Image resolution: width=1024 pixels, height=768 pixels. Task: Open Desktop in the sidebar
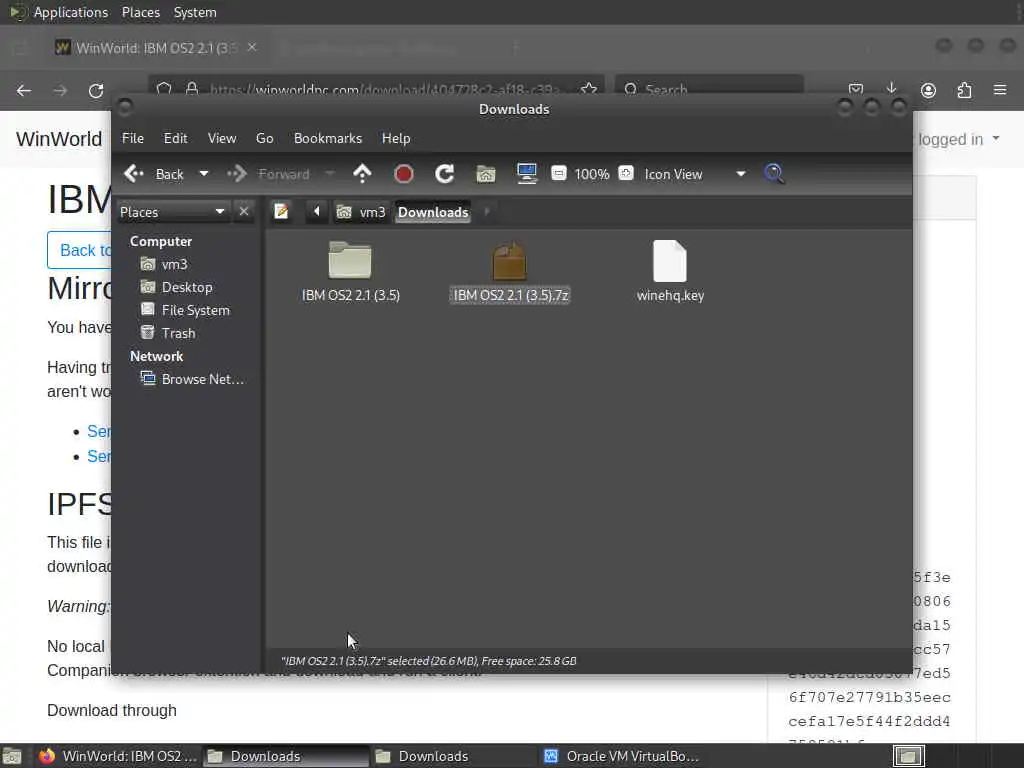[177, 287]
